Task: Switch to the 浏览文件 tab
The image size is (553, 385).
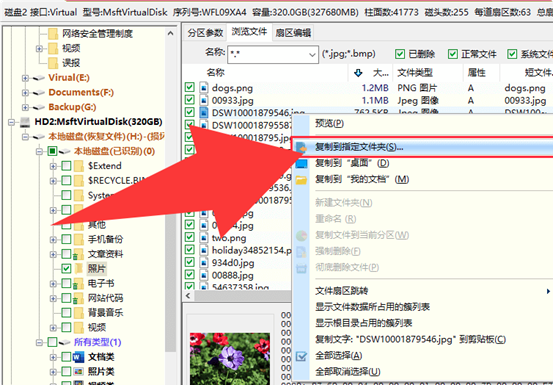Action: (x=249, y=32)
